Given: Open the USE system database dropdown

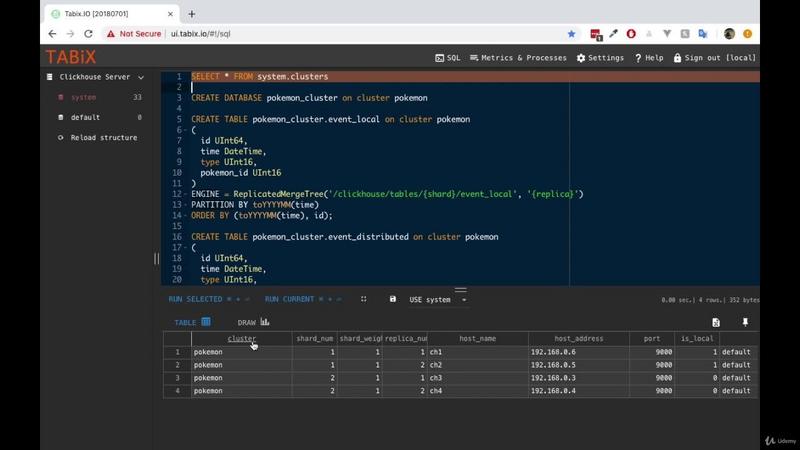Looking at the screenshot, I should click(438, 299).
